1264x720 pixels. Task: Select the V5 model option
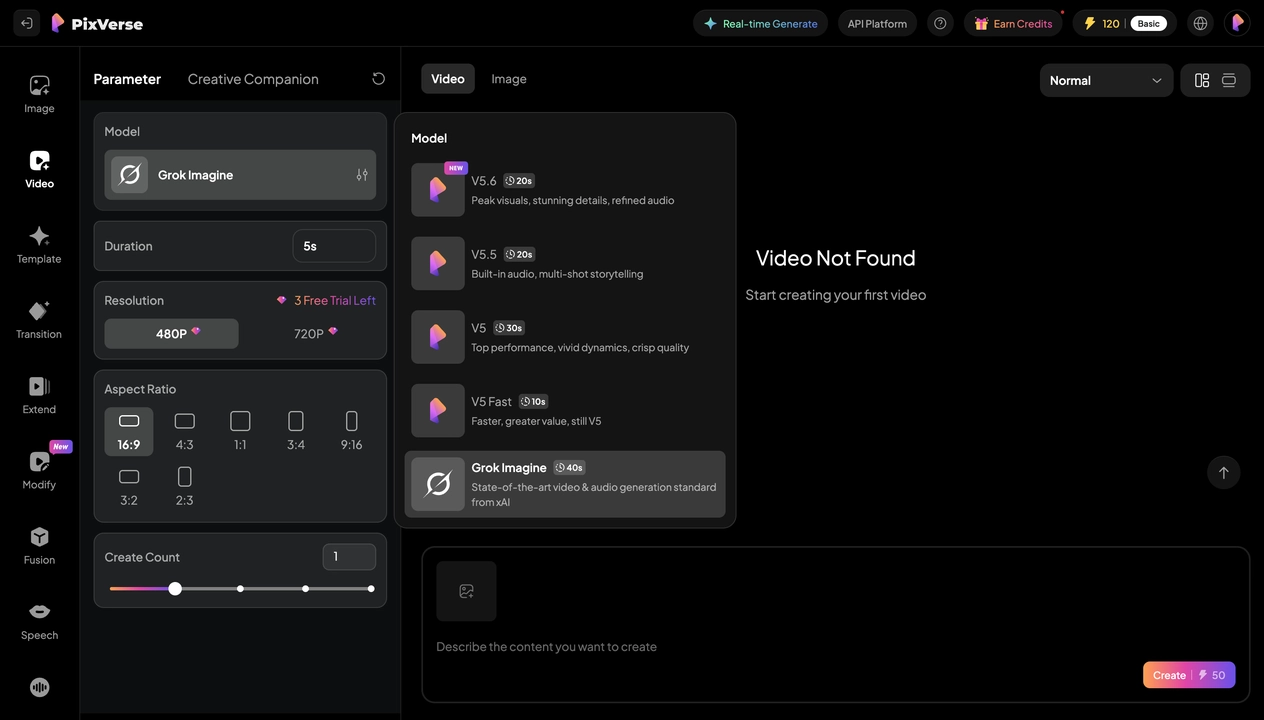[x=565, y=337]
